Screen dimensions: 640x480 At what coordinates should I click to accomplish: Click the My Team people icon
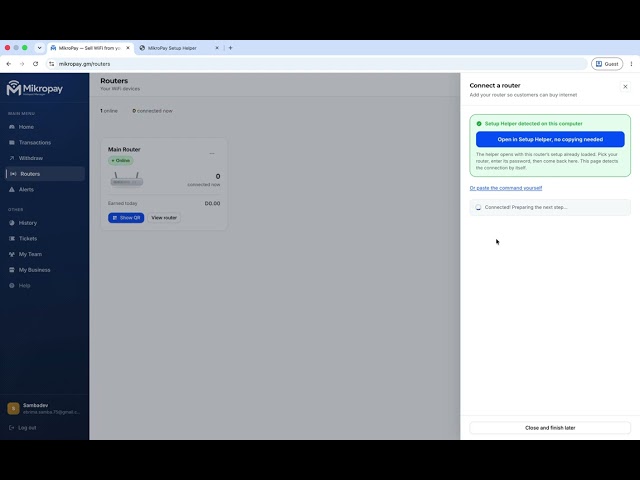click(x=12, y=254)
